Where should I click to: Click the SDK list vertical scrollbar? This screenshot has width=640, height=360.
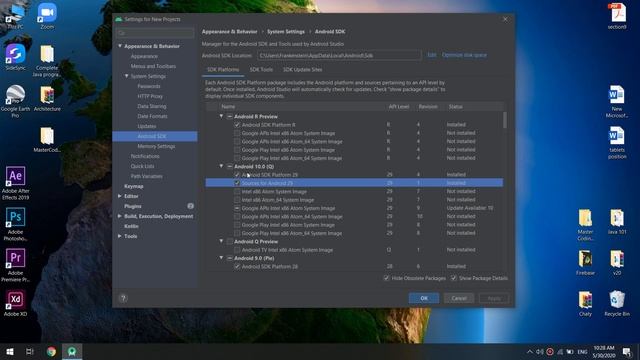[x=505, y=120]
